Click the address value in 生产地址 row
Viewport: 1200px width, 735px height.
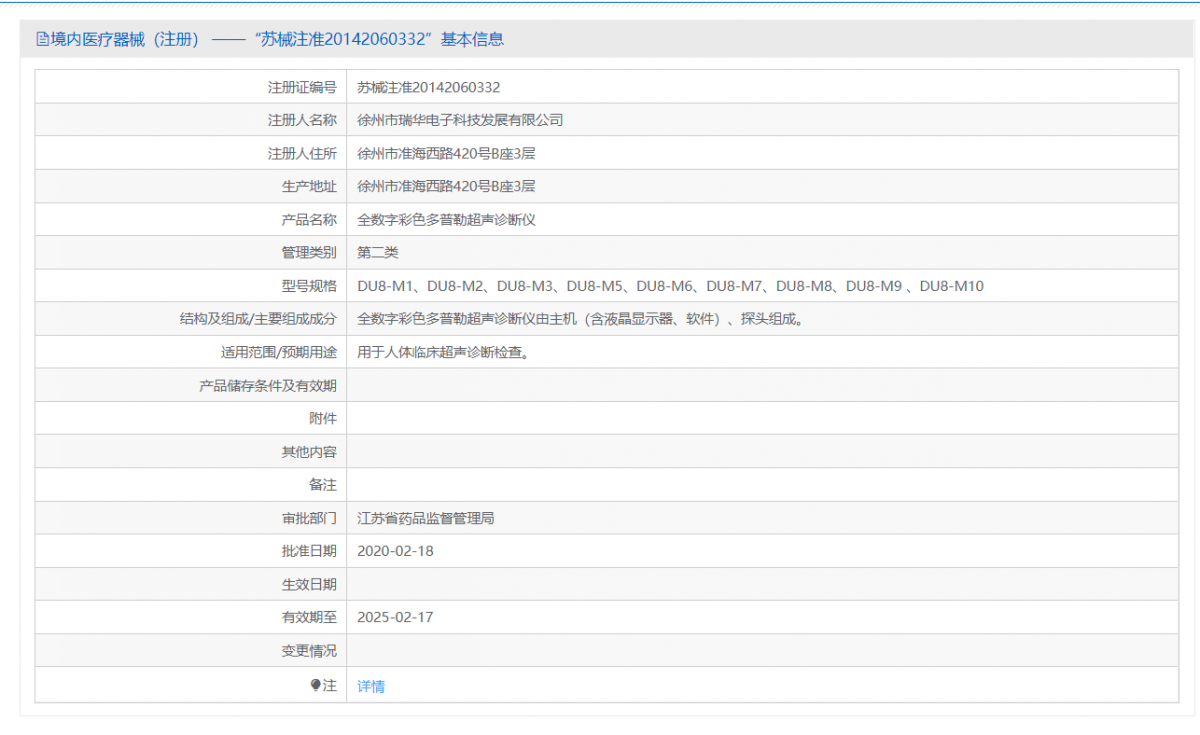click(447, 186)
